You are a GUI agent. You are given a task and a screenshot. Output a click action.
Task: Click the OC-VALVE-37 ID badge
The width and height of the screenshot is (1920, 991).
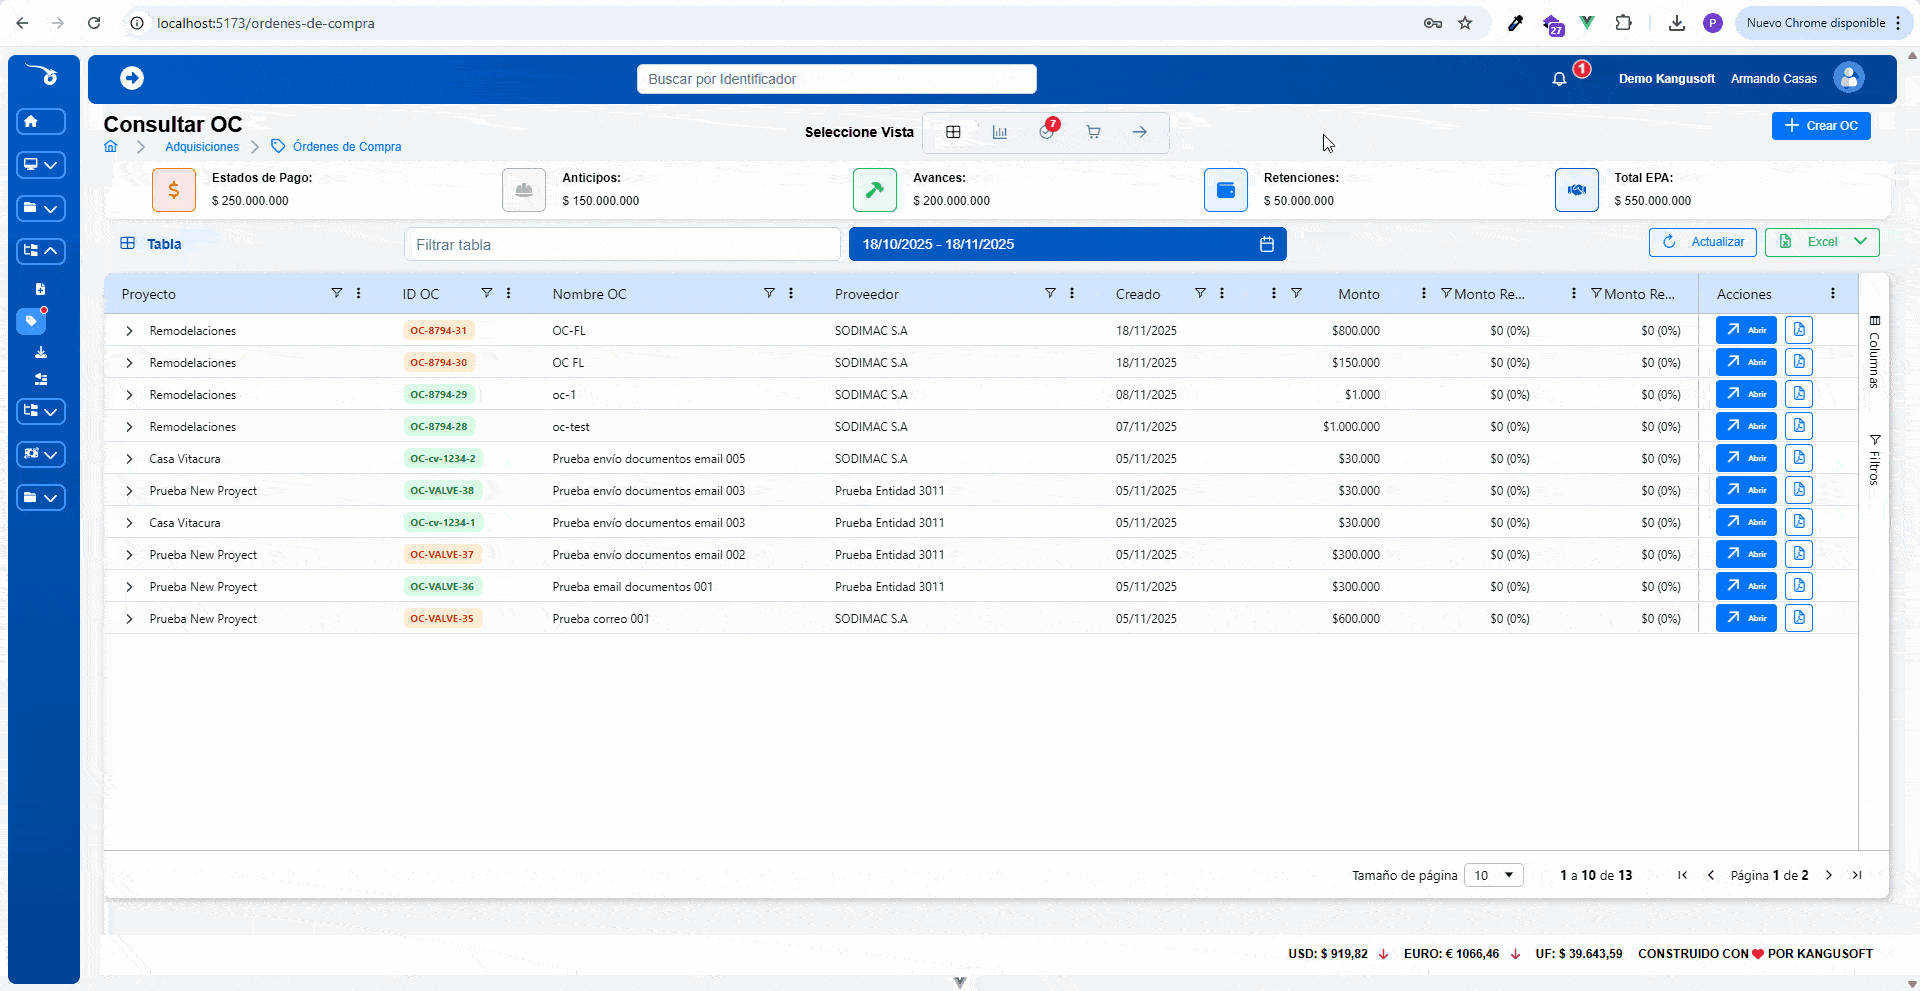[x=442, y=554]
